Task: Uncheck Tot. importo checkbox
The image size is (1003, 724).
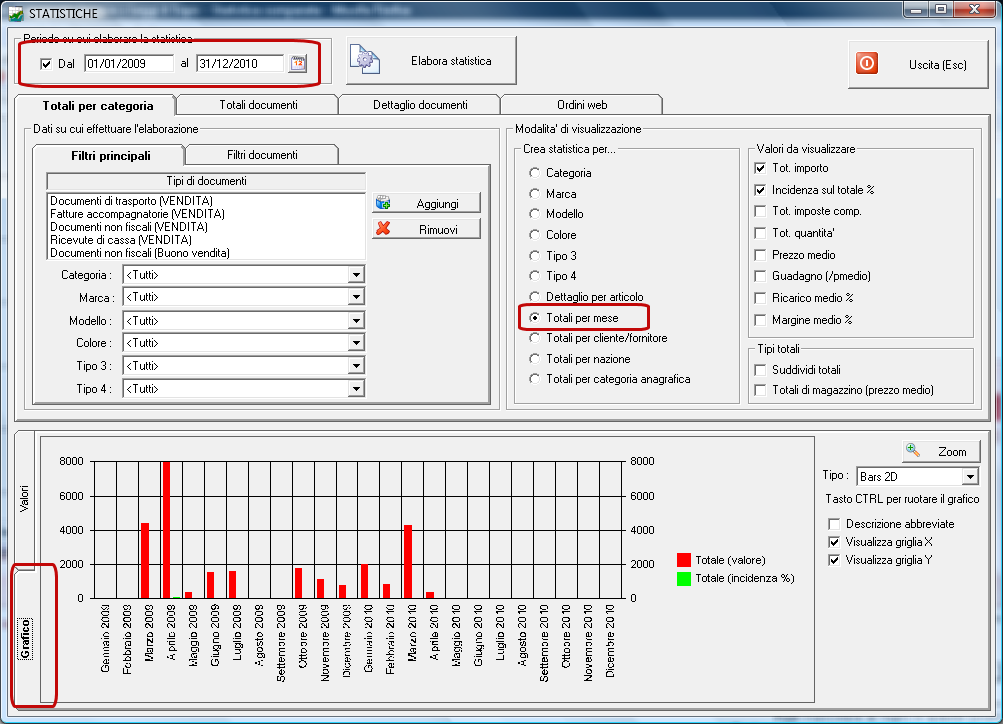Action: click(760, 168)
